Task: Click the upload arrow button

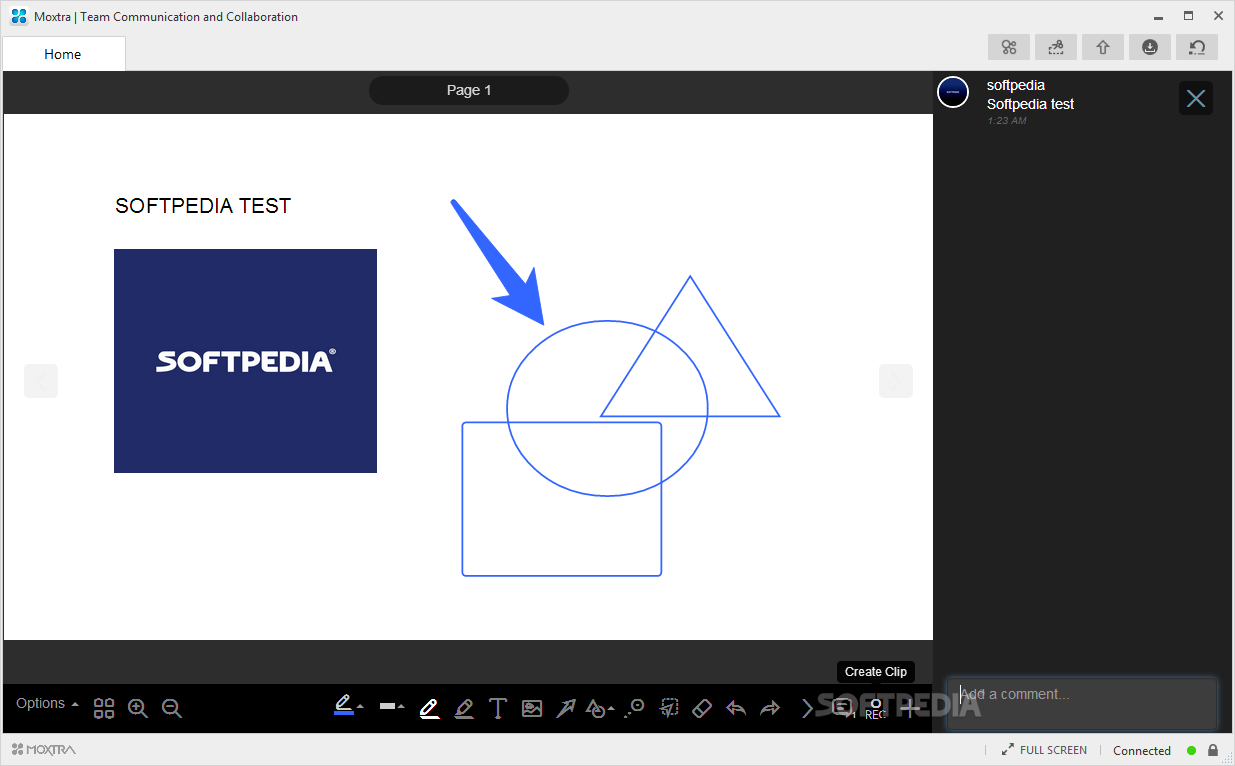Action: (1103, 47)
